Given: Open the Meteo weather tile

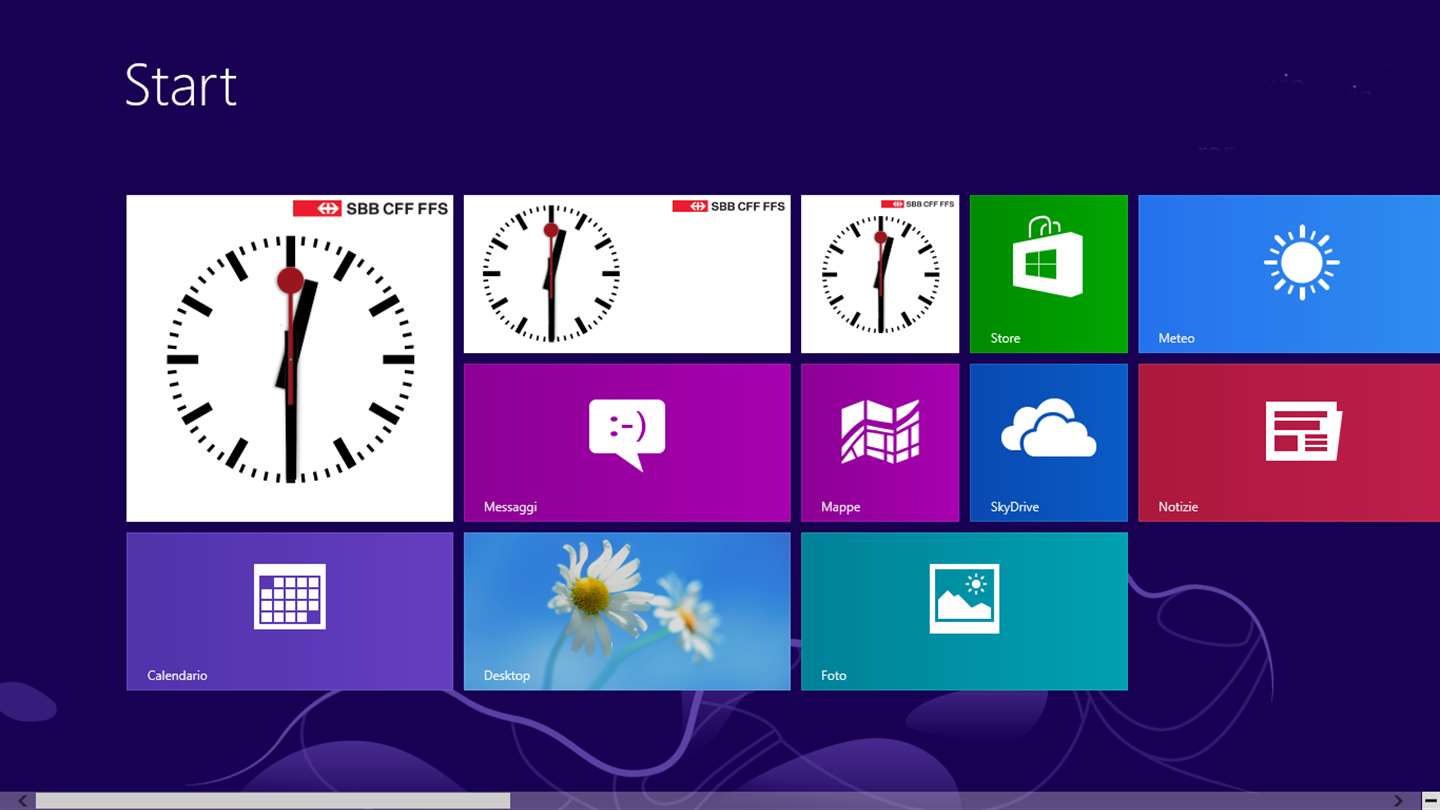Looking at the screenshot, I should click(x=1289, y=274).
